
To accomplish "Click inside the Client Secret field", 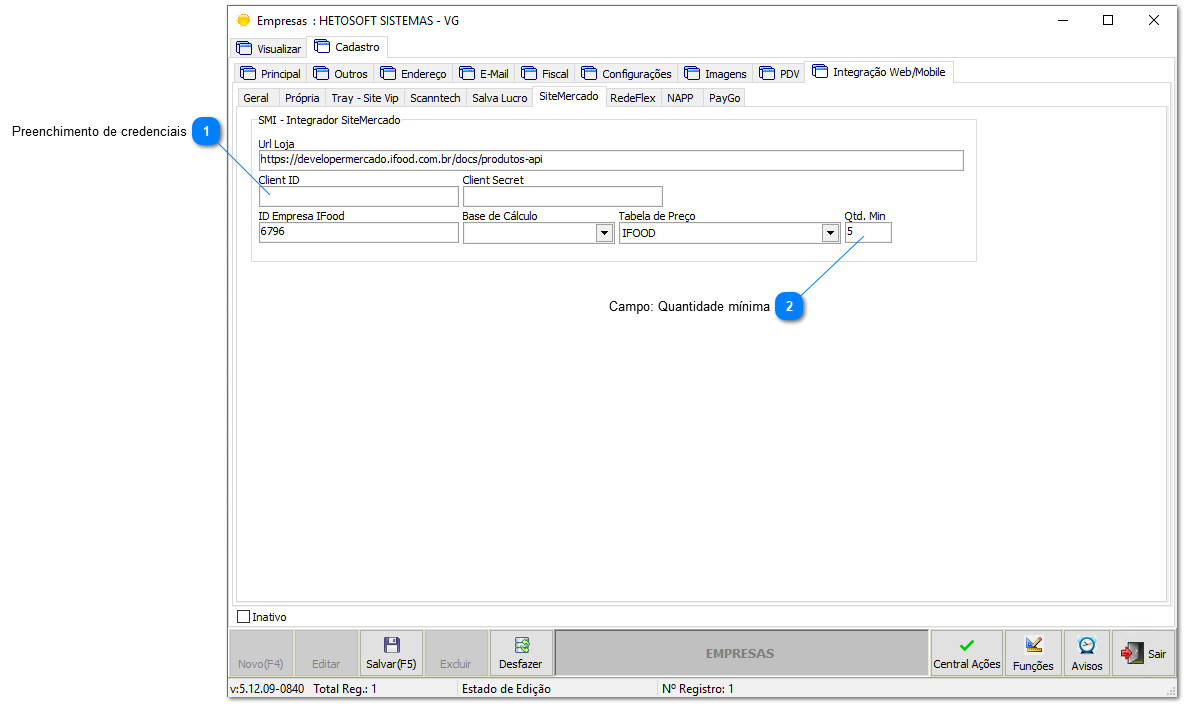I will (562, 196).
